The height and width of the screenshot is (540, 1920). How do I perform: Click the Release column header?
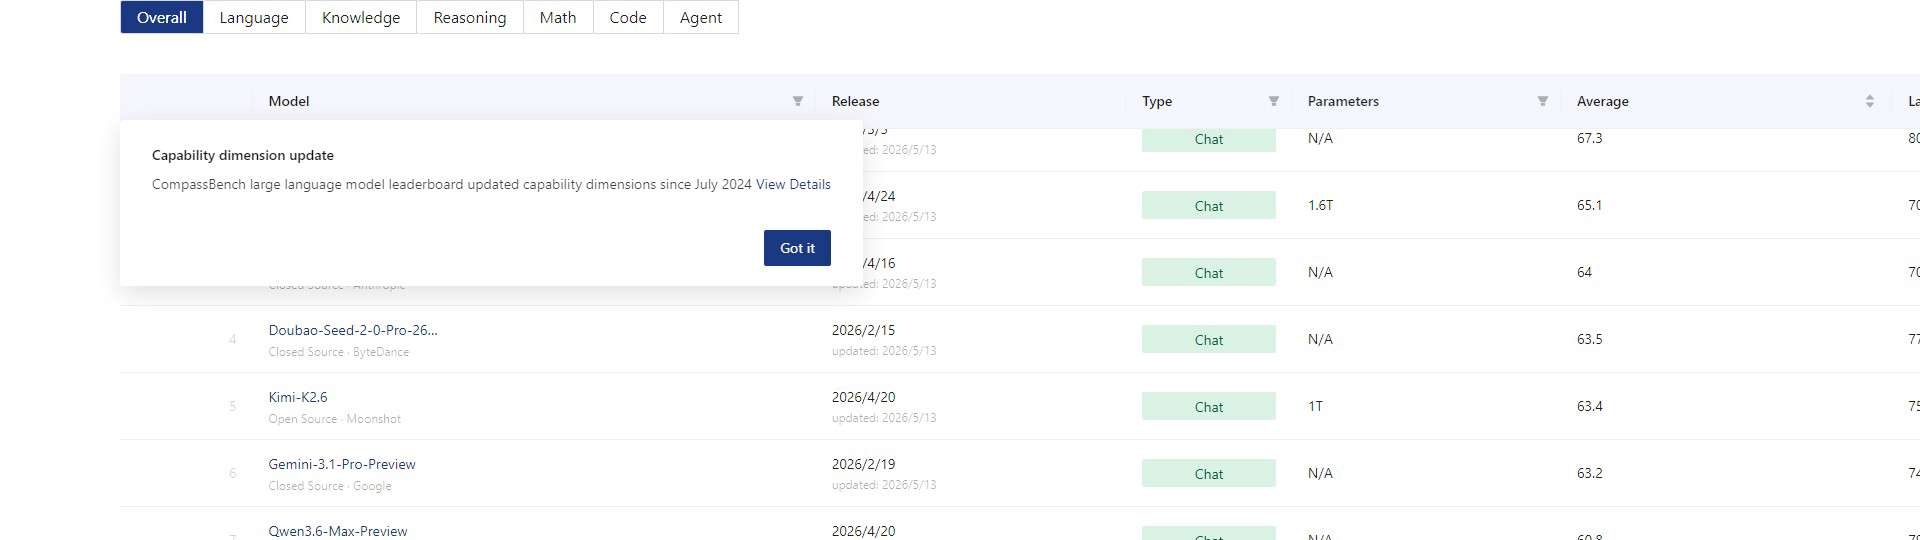pyautogui.click(x=856, y=101)
